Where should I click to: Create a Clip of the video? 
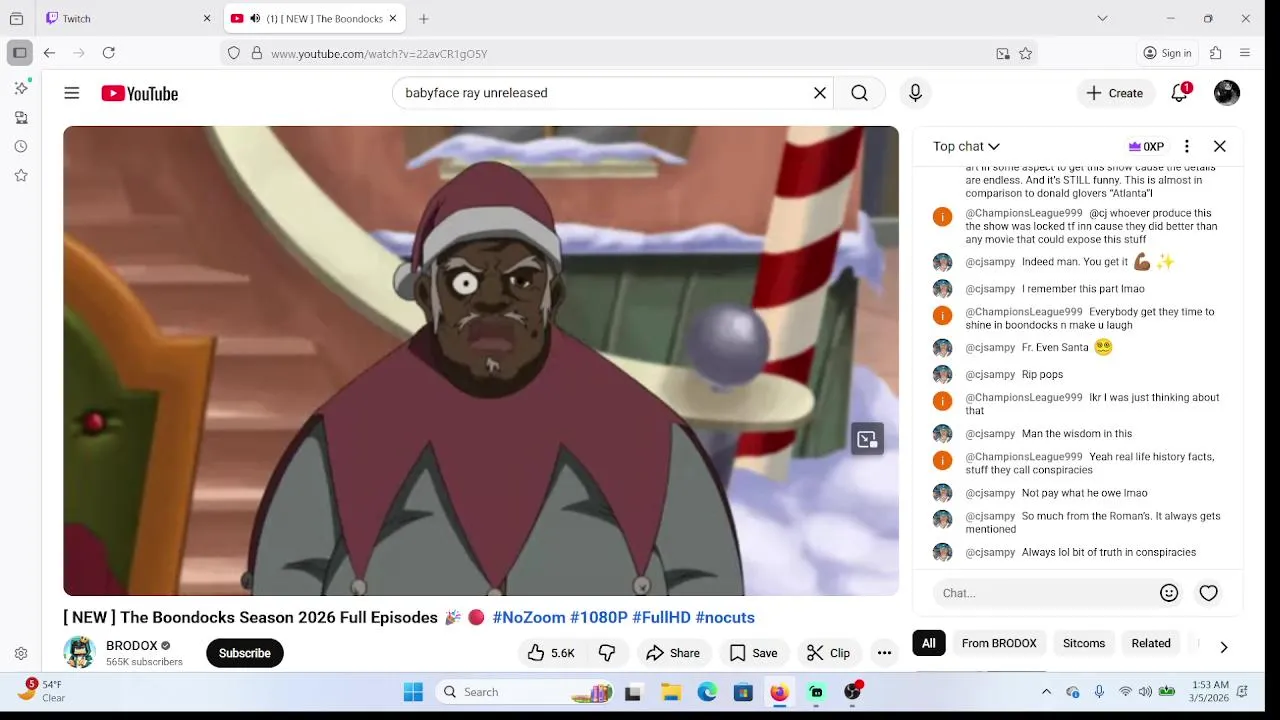829,653
